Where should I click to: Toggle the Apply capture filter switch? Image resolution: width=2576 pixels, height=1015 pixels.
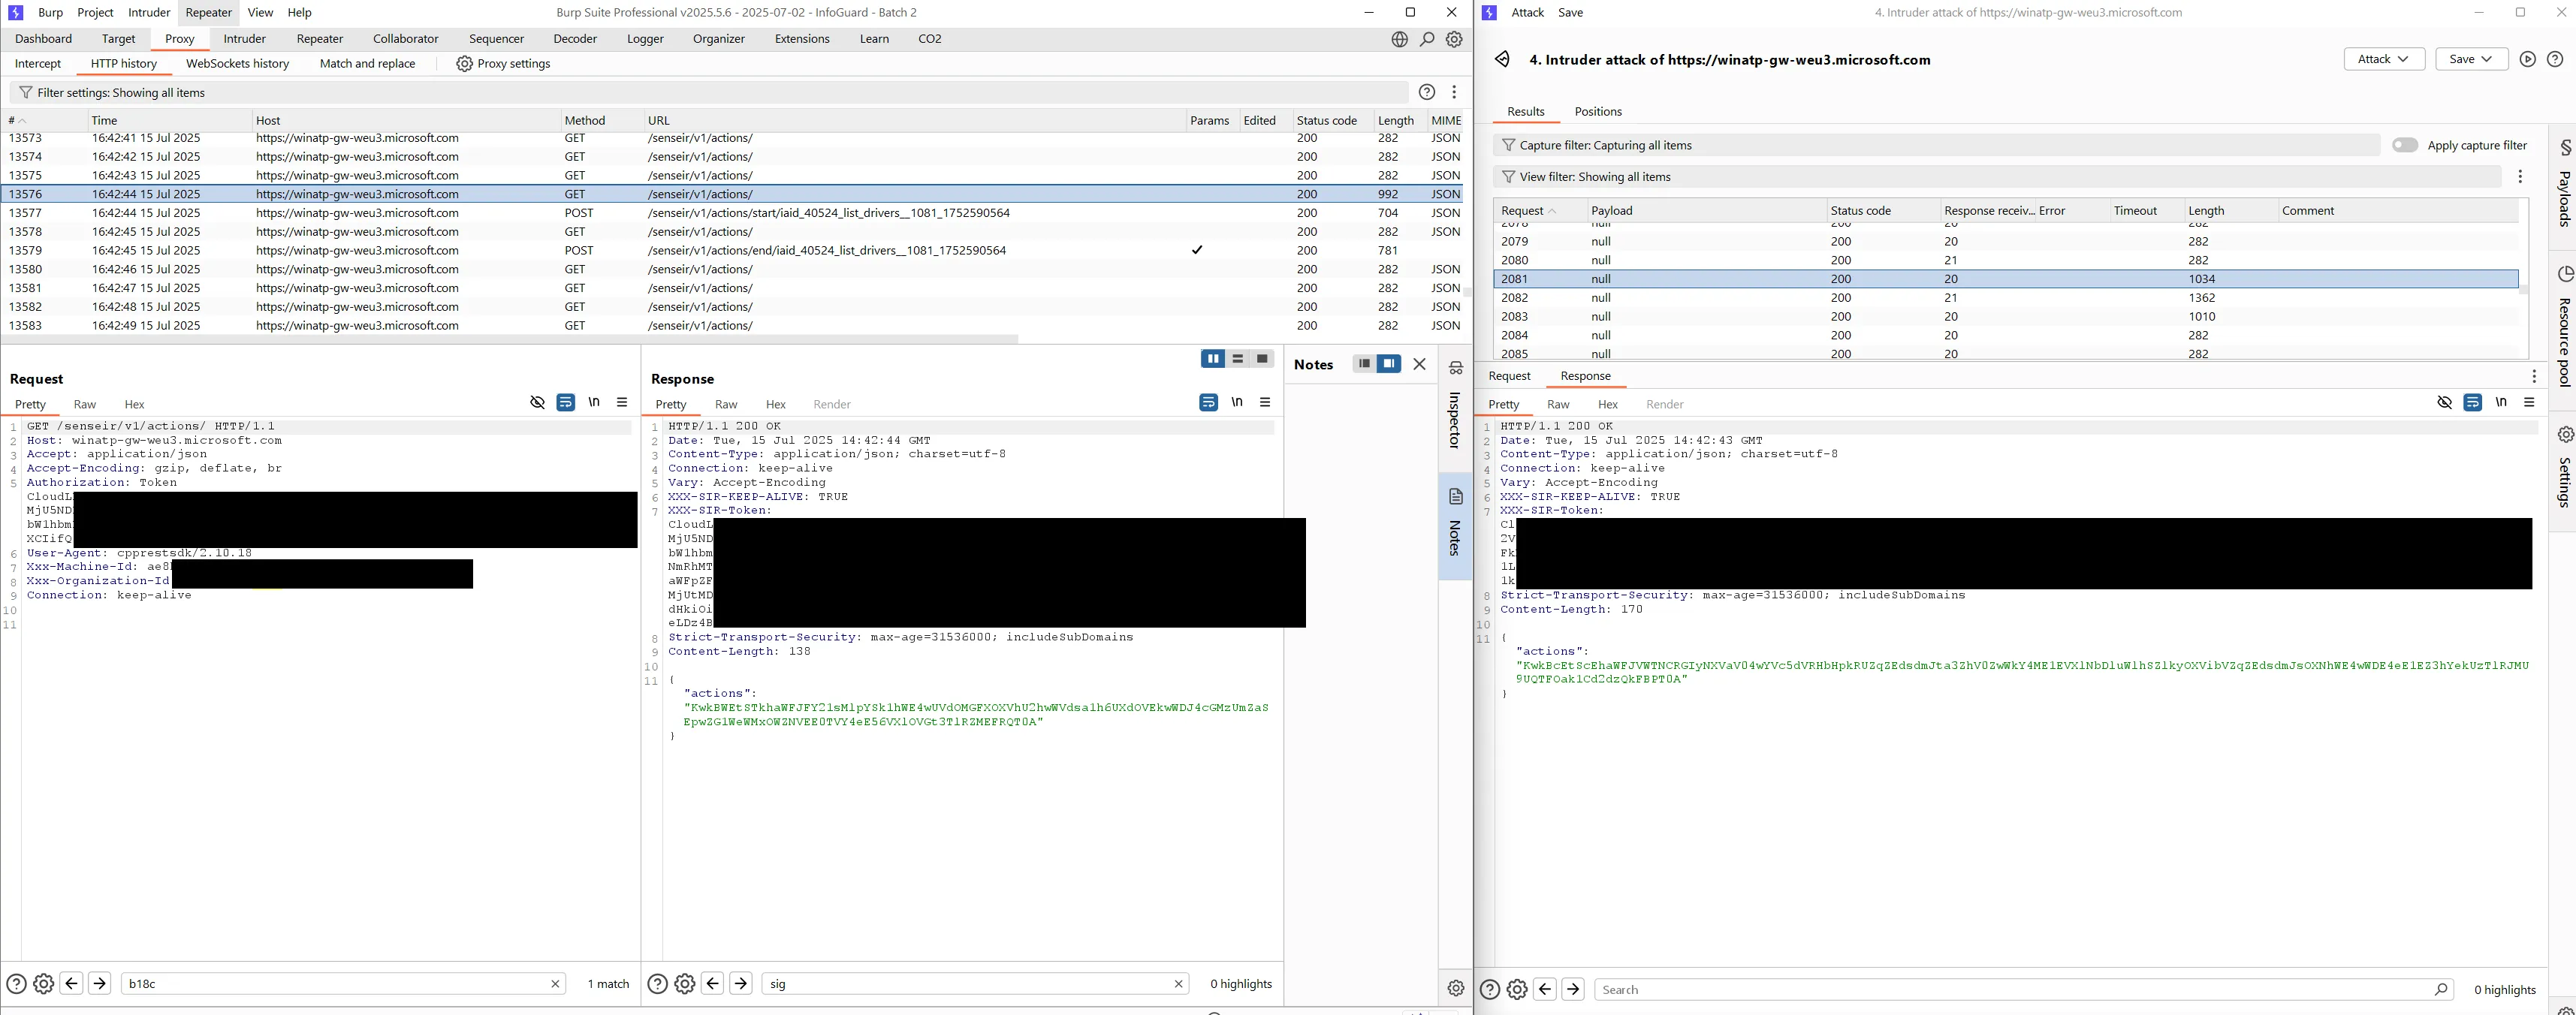(x=2404, y=145)
